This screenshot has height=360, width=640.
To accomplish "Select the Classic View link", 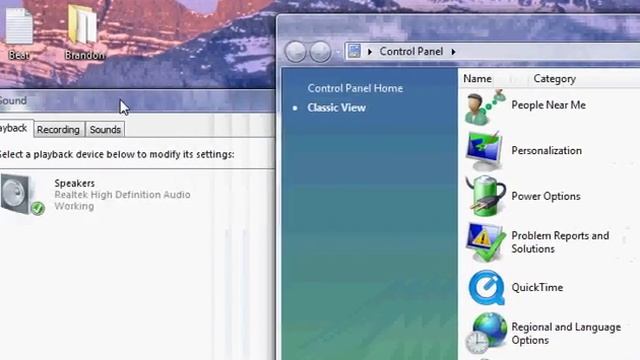I will (336, 108).
